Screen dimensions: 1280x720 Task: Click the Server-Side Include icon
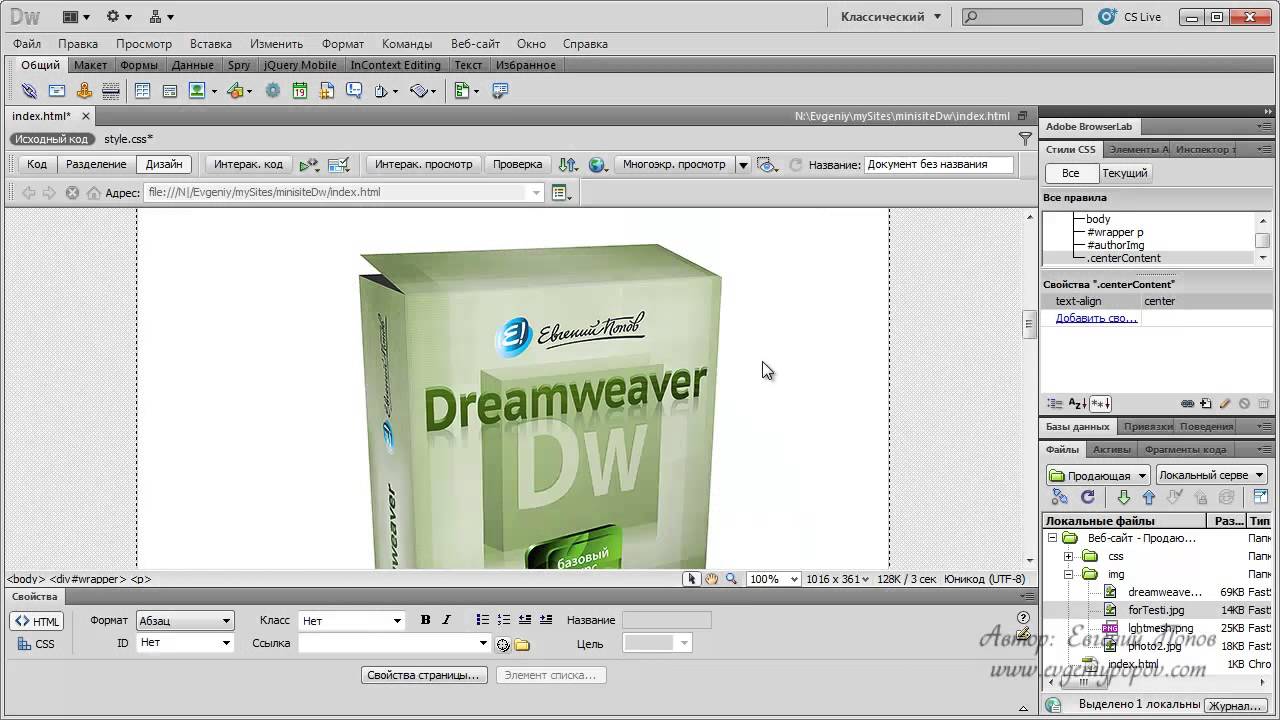coord(326,91)
